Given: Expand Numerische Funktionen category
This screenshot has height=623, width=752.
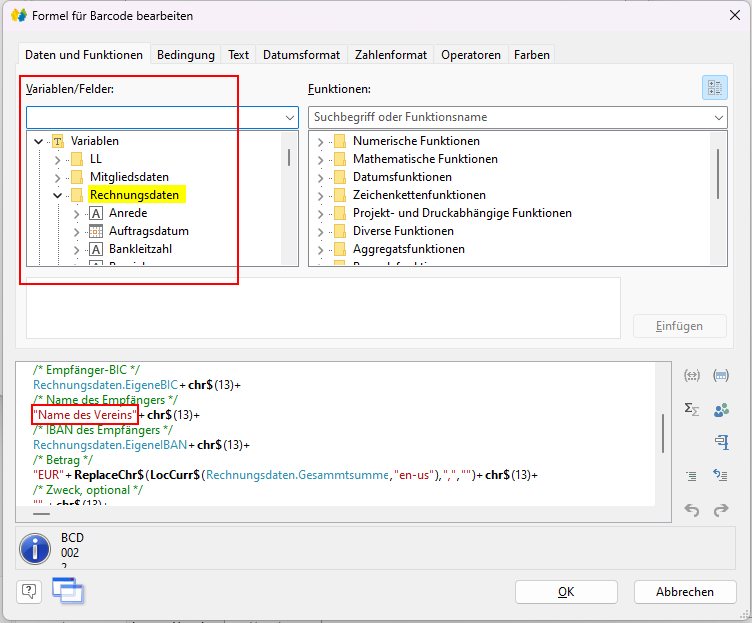Looking at the screenshot, I should pyautogui.click(x=321, y=141).
